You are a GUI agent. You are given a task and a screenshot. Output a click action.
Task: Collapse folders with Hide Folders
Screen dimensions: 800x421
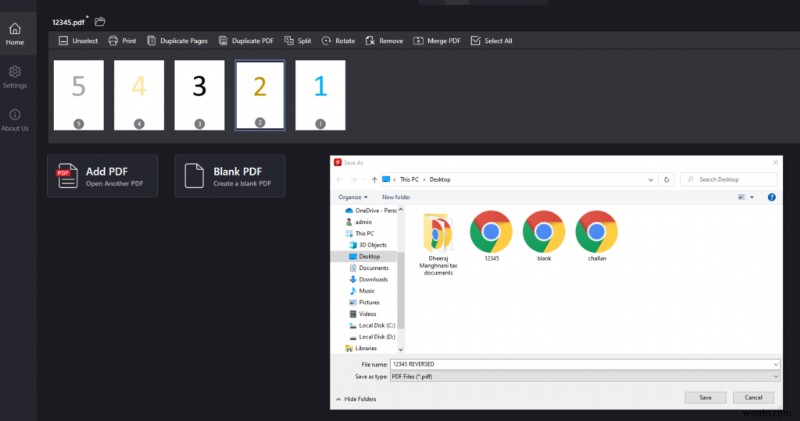click(360, 398)
